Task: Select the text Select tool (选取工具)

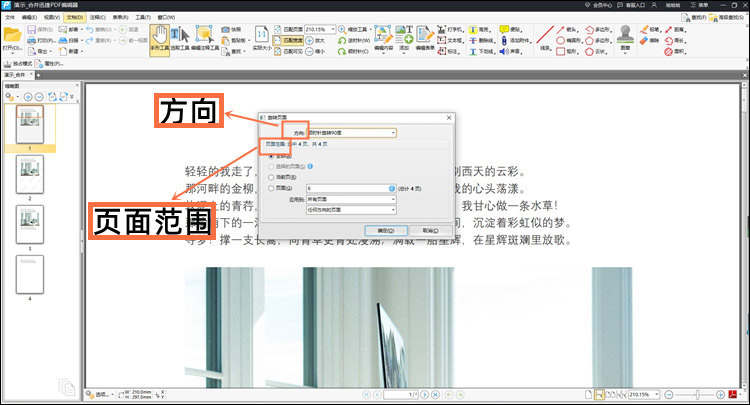Action: coord(180,39)
